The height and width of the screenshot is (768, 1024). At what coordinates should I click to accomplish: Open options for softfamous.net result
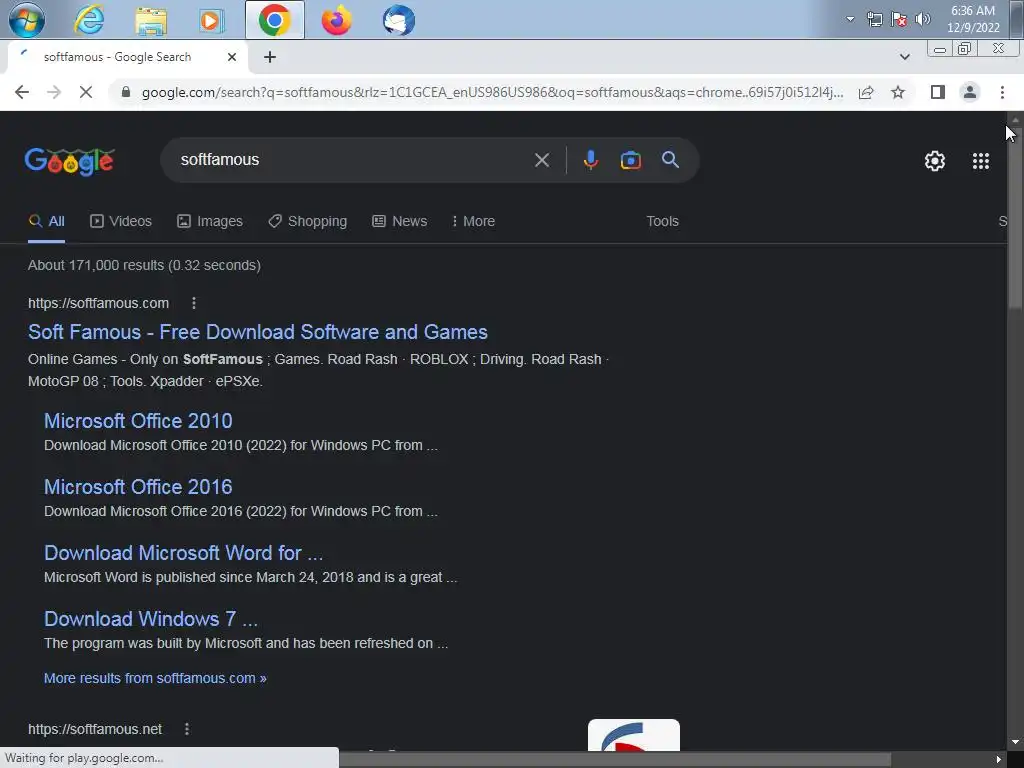tap(187, 729)
